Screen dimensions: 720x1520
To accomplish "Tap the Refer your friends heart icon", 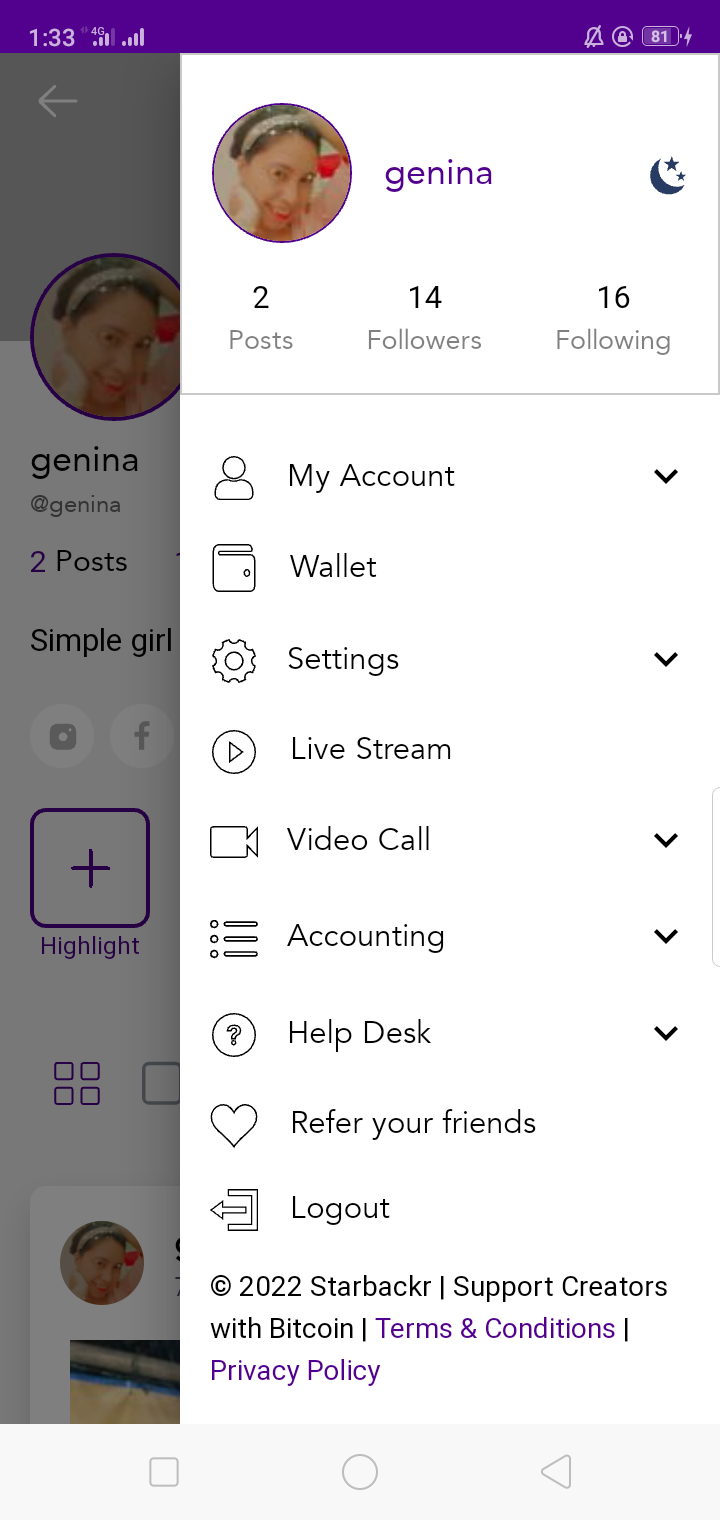I will click(x=234, y=1124).
